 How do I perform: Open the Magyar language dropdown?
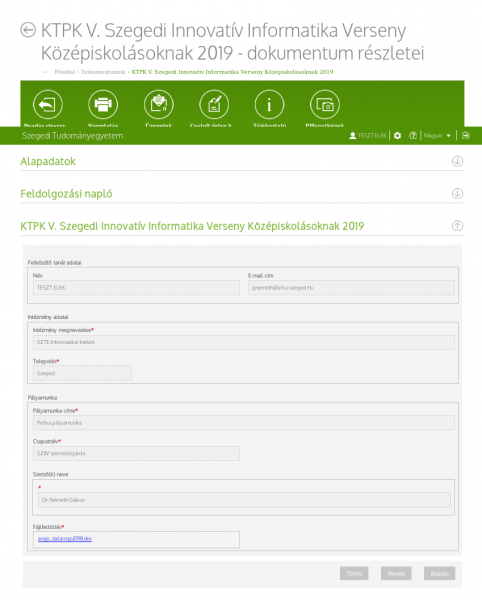click(x=437, y=135)
